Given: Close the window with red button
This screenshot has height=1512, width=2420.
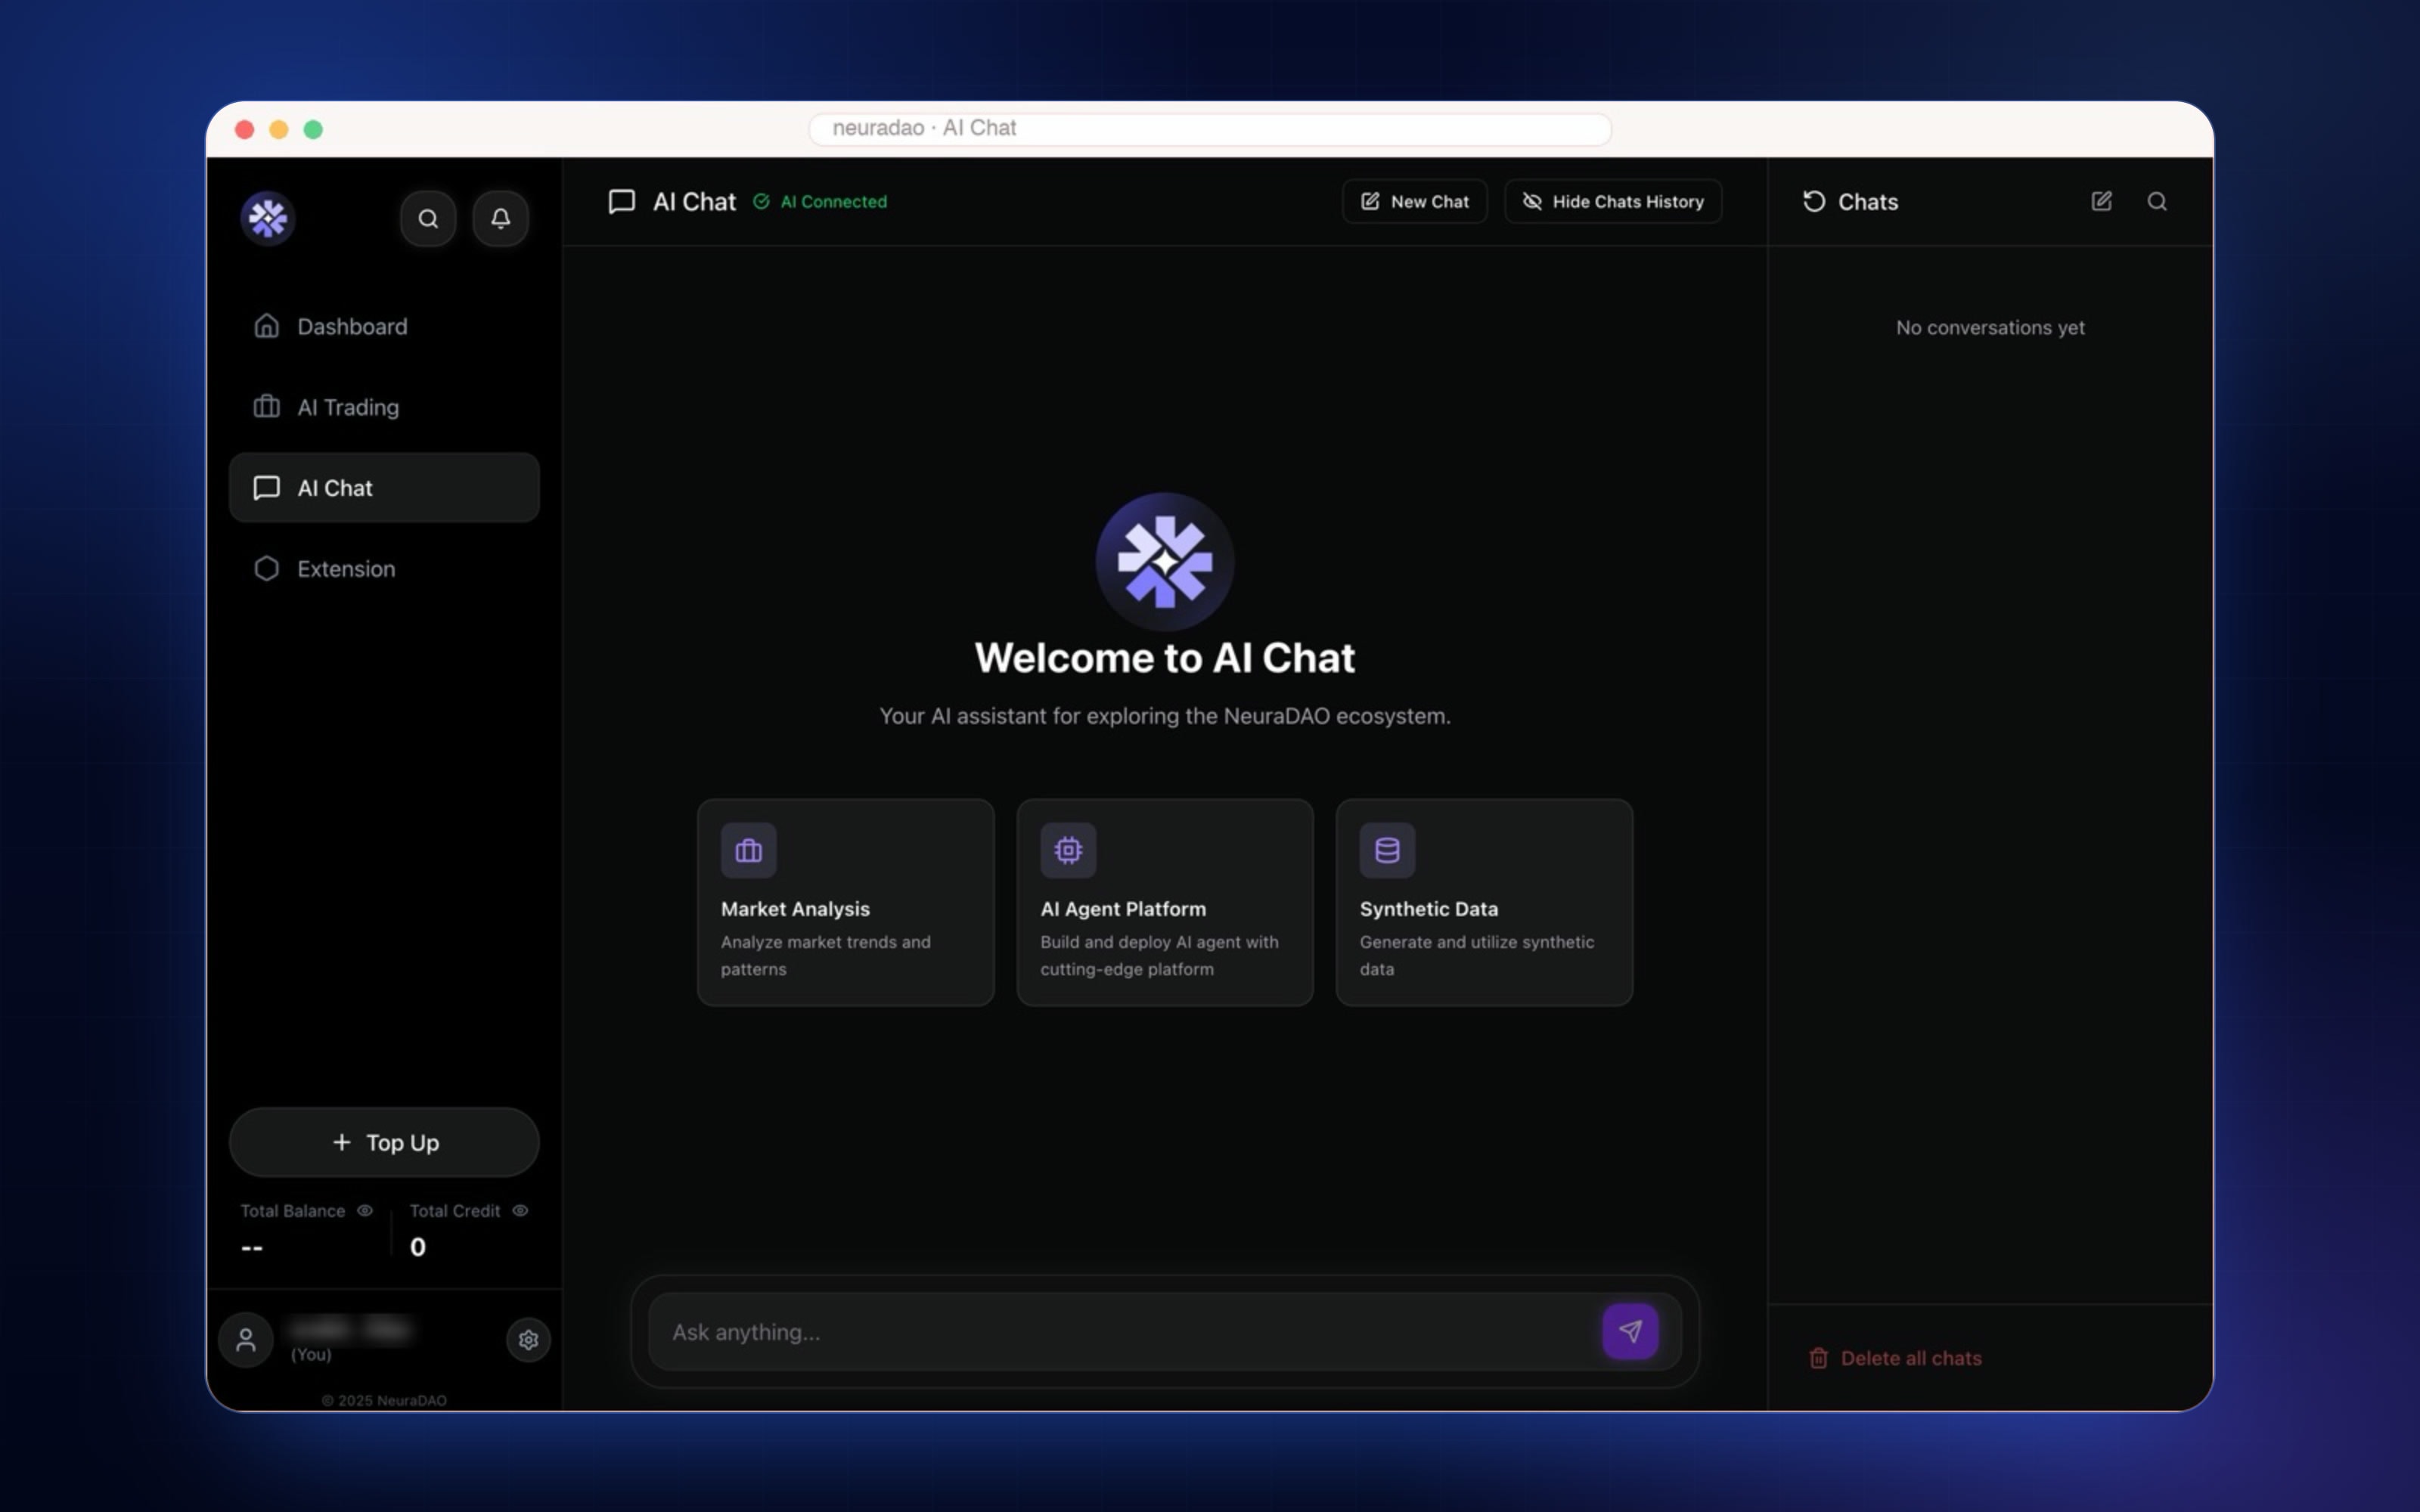Looking at the screenshot, I should (245, 129).
